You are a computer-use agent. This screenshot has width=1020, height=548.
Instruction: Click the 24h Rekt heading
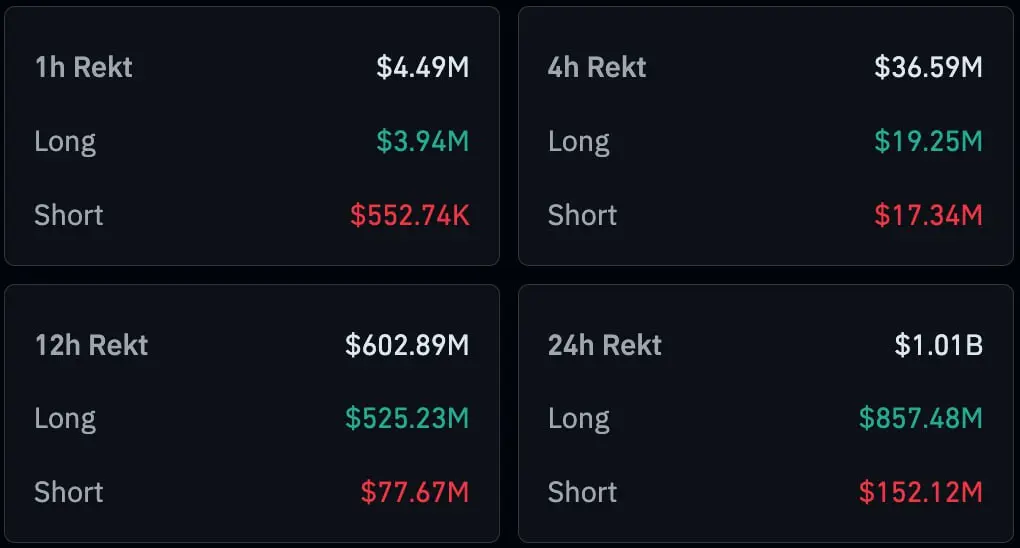click(605, 345)
